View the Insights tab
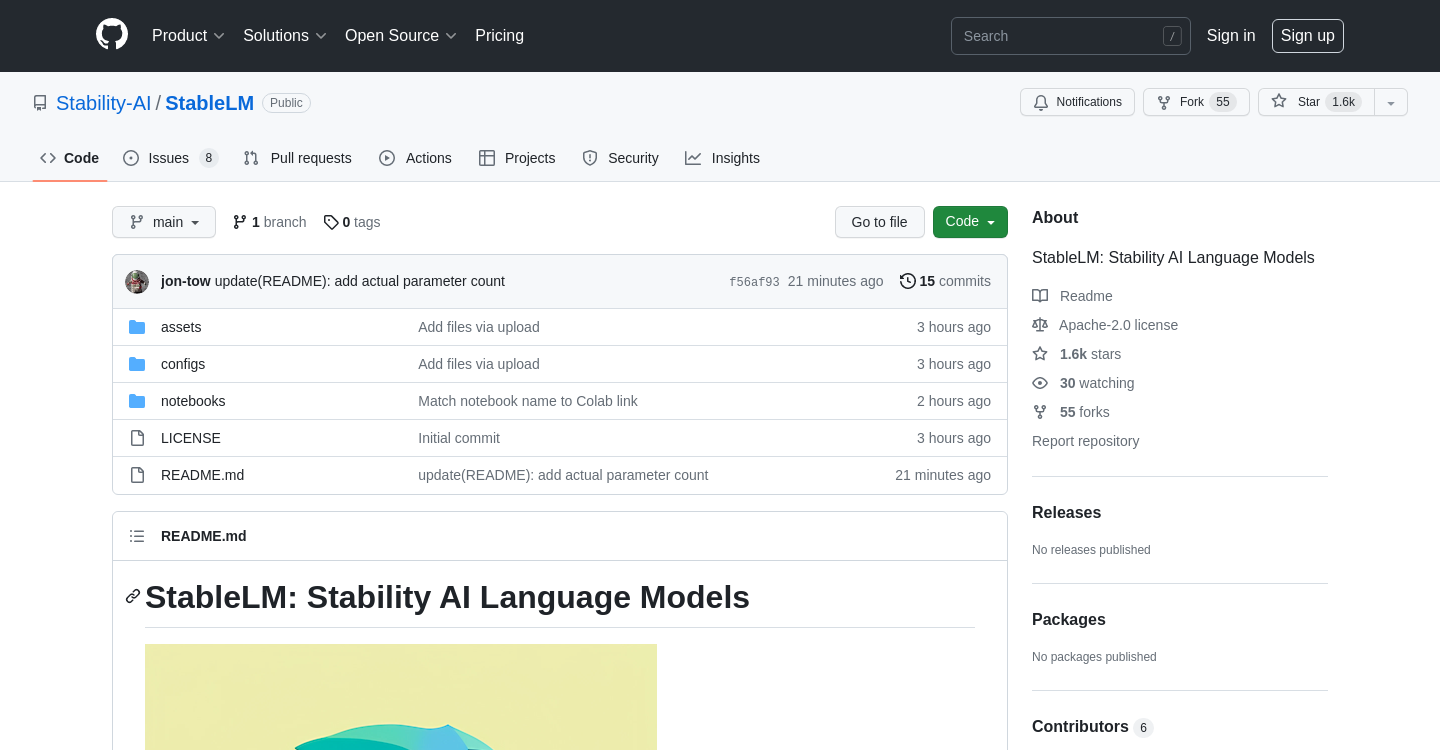1440x750 pixels. pyautogui.click(x=722, y=158)
